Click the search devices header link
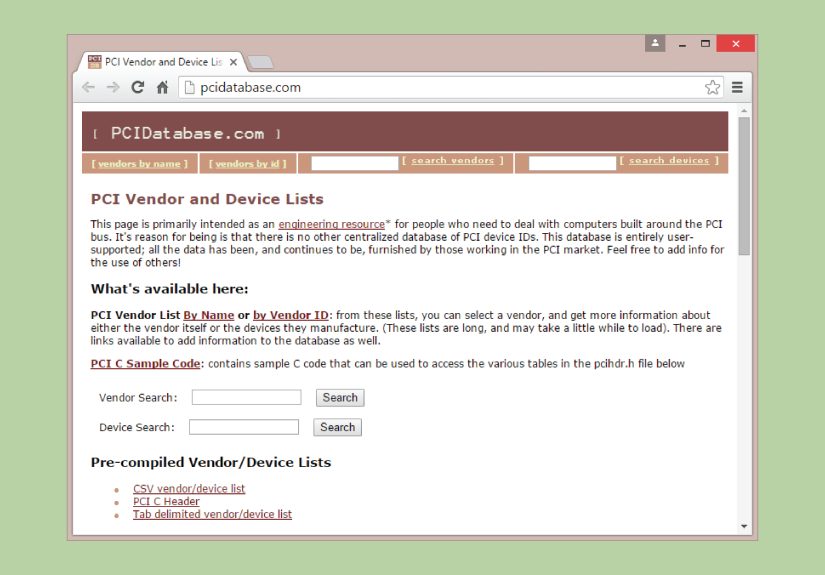This screenshot has width=825, height=575. (669, 160)
